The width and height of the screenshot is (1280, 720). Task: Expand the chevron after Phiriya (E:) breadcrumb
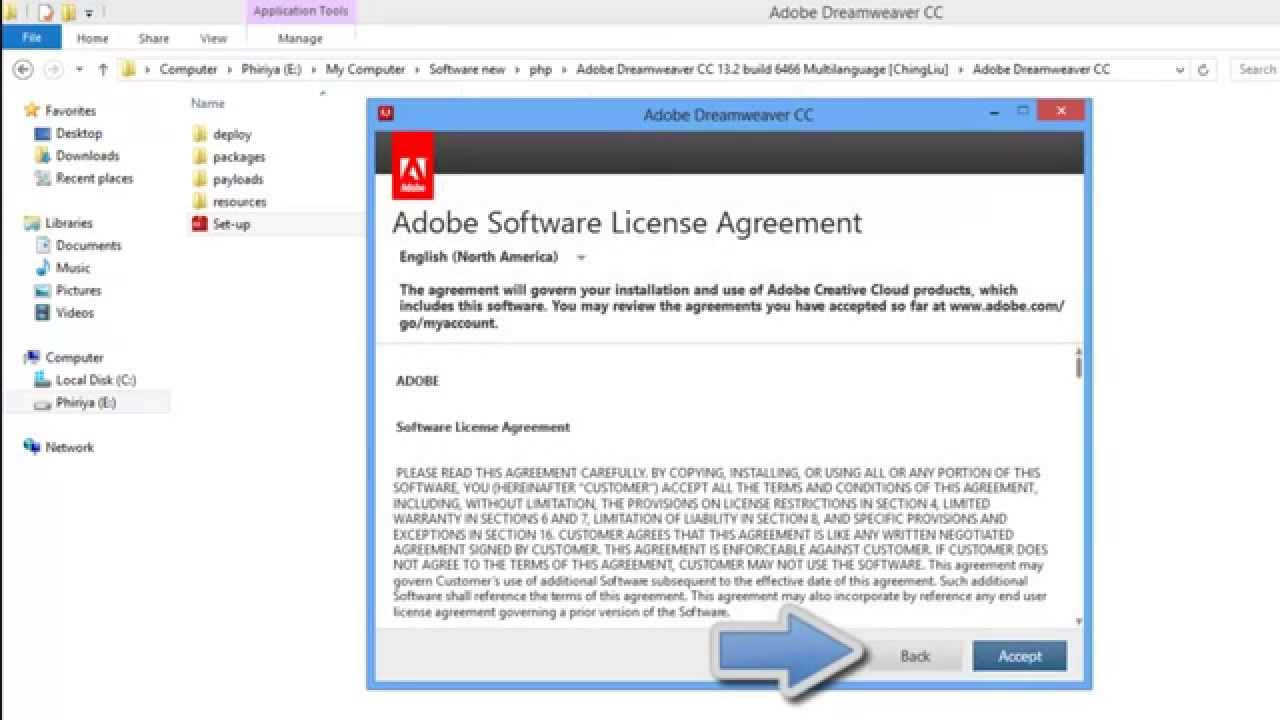316,70
